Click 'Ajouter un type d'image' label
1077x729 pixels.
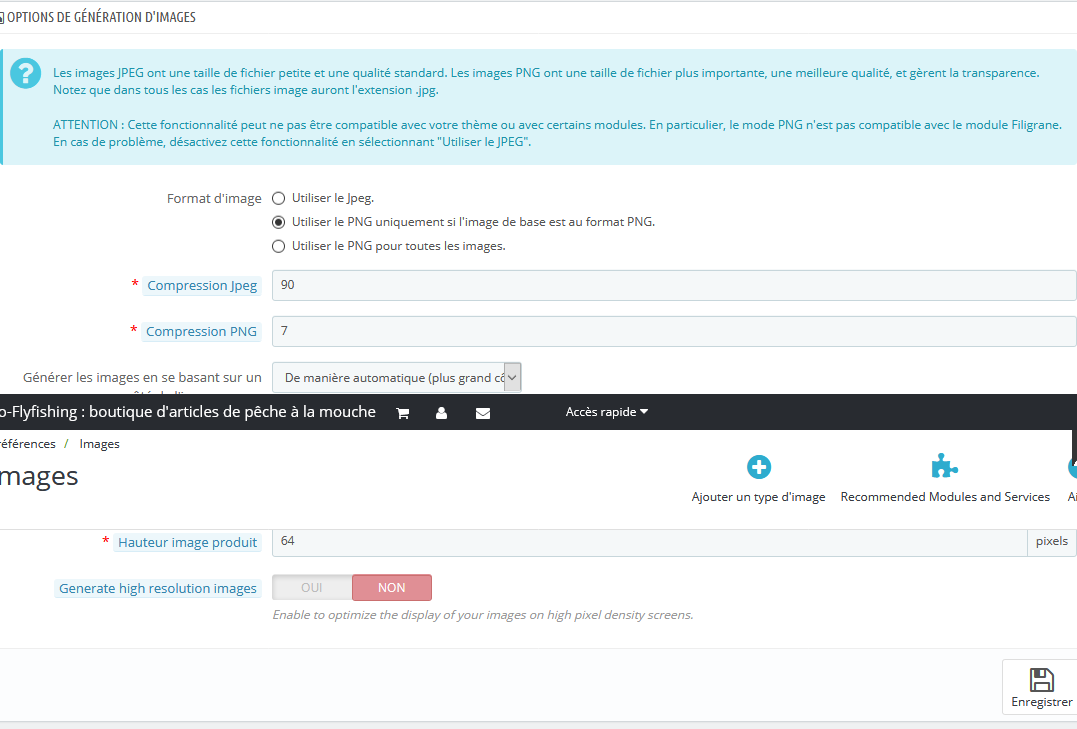pyautogui.click(x=758, y=497)
